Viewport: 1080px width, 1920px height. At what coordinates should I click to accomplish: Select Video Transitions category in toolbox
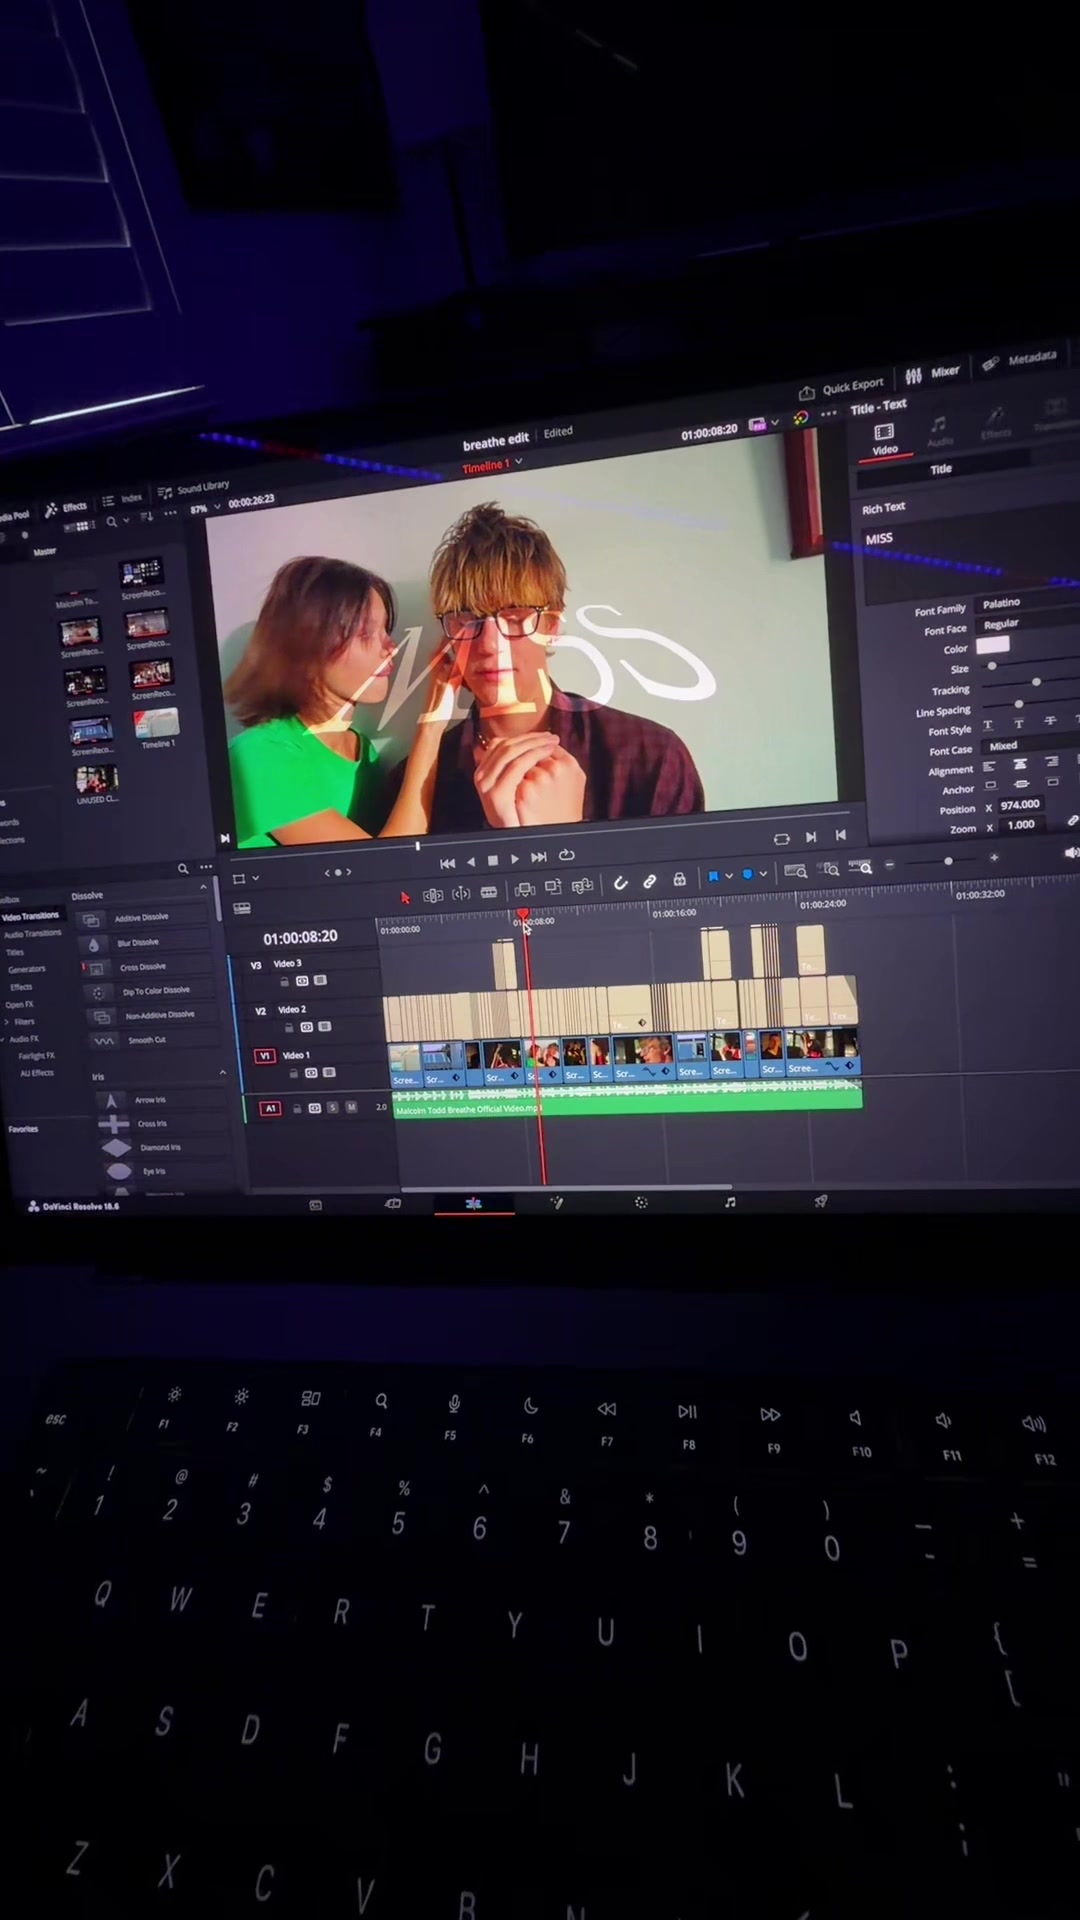click(x=30, y=916)
